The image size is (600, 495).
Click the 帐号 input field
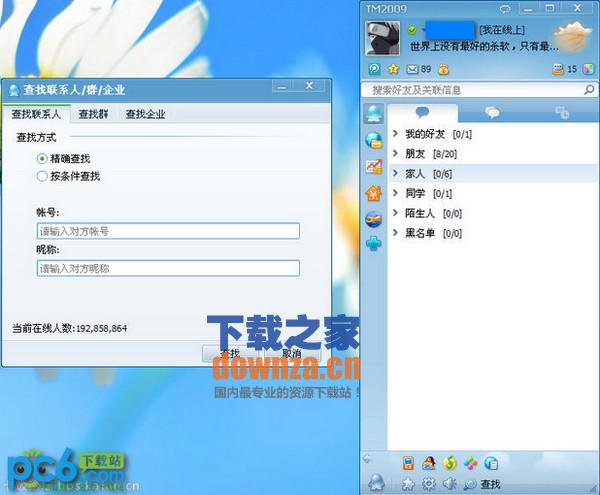tap(168, 231)
